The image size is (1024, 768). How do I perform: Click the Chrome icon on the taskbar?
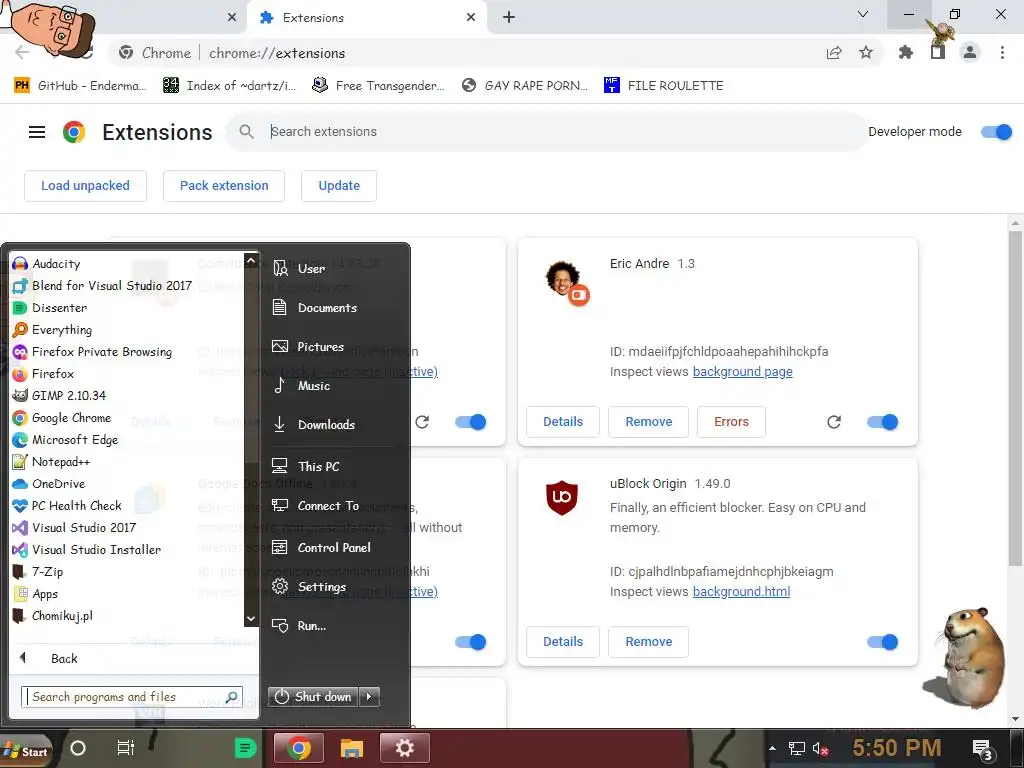click(298, 748)
